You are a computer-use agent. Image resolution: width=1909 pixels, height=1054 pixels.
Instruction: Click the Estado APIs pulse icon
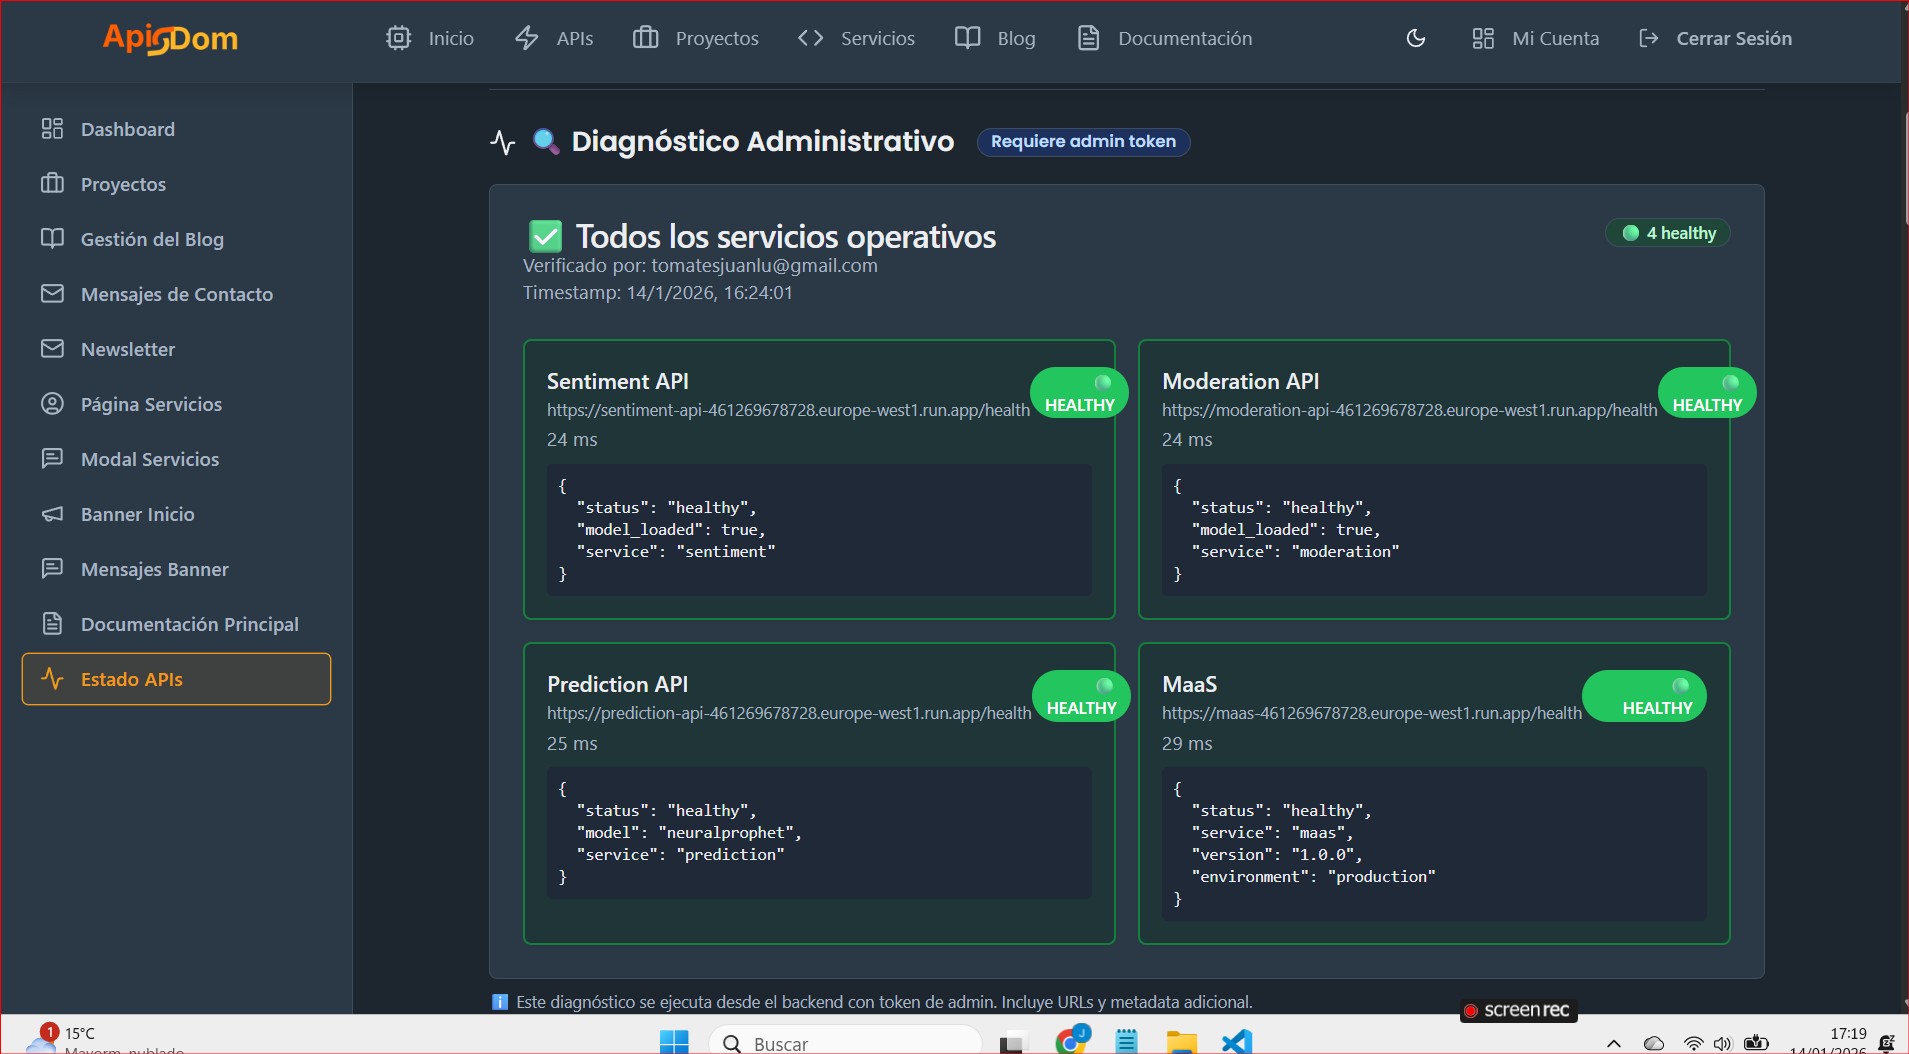point(53,678)
